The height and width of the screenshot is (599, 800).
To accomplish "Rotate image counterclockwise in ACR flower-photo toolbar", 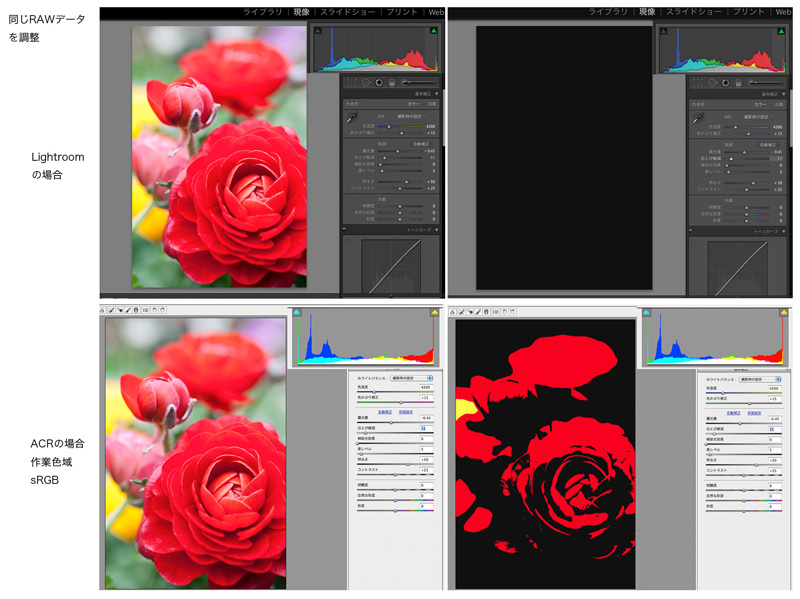I will (155, 310).
